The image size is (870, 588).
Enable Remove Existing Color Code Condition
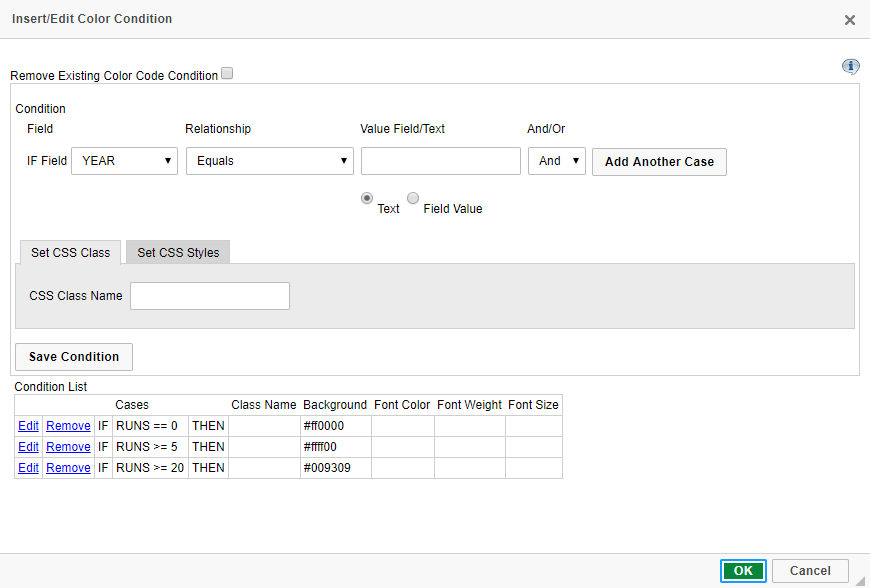click(x=227, y=73)
